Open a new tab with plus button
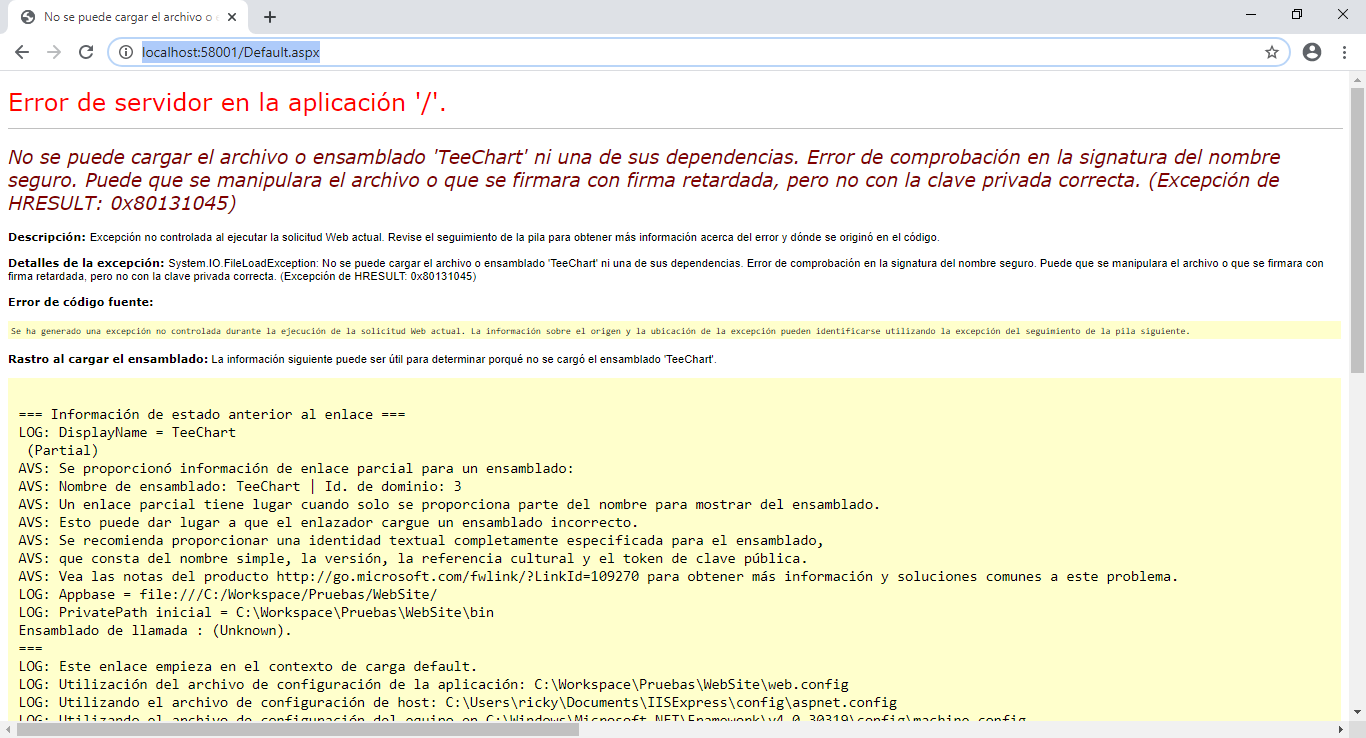Screen dimensions: 1366x738 270,17
